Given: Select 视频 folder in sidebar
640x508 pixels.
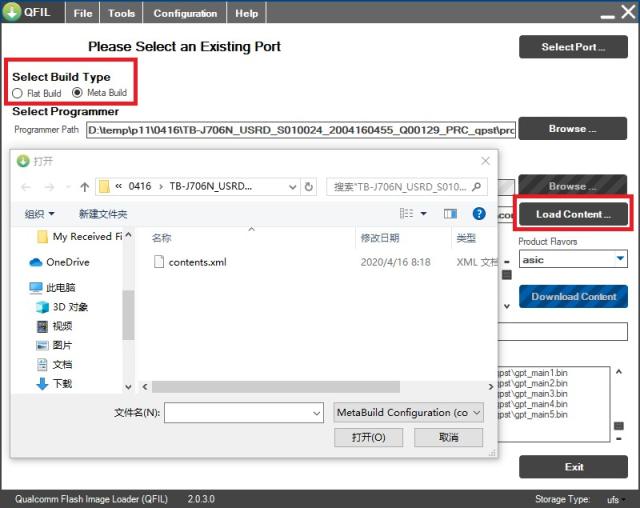Looking at the screenshot, I should [x=54, y=326].
